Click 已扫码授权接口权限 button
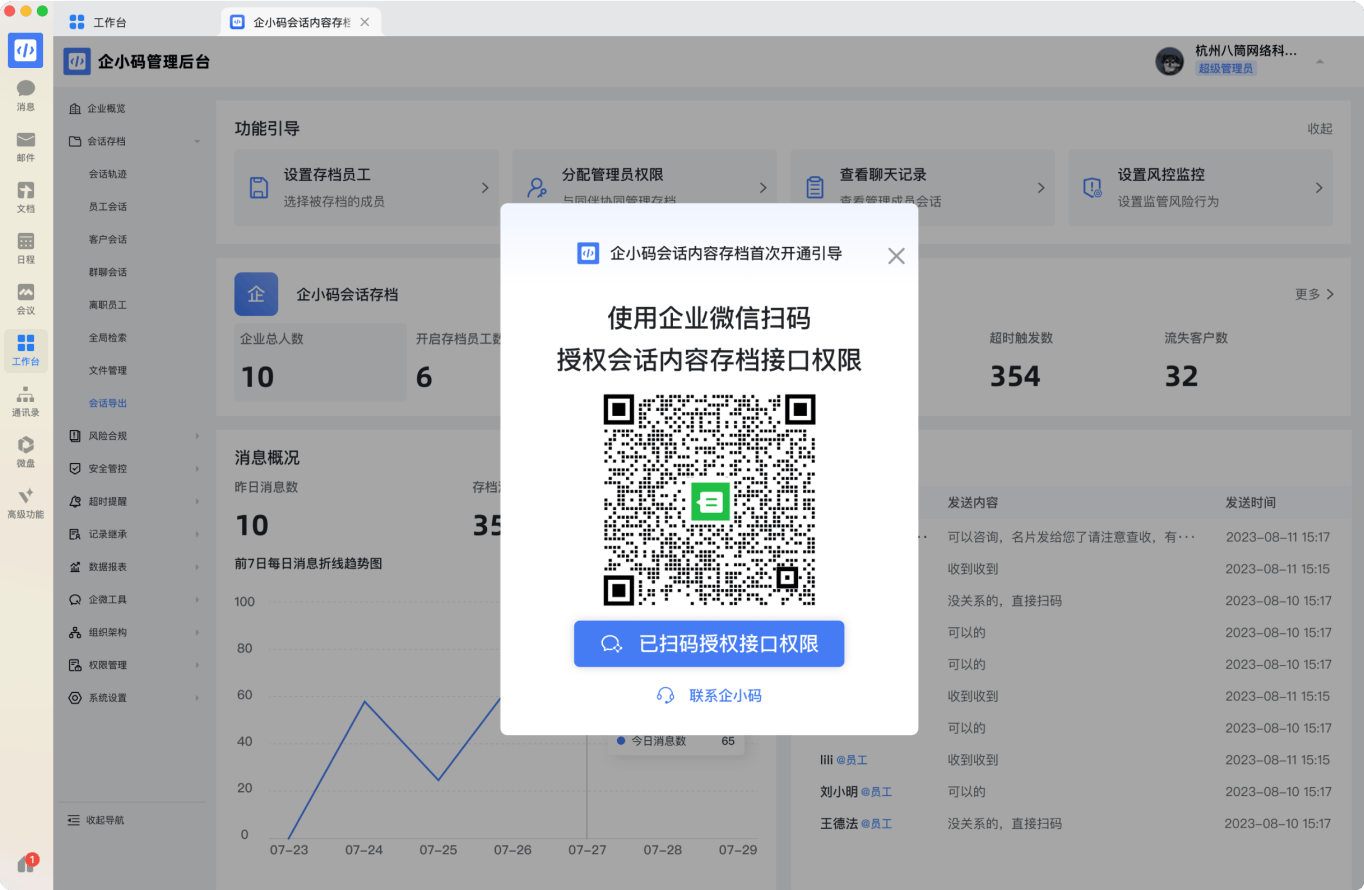Screen dimensions: 1364x890 709,644
